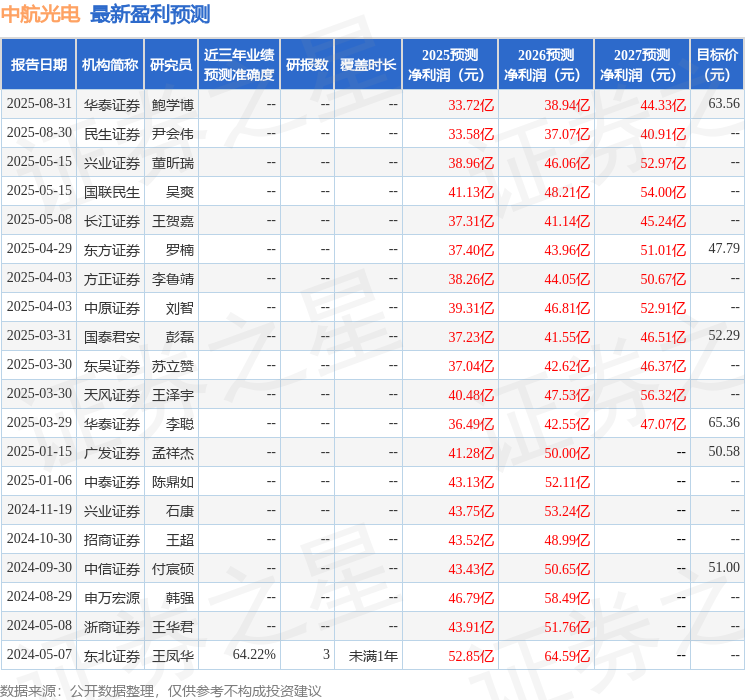Image resolution: width=745 pixels, height=700 pixels.
Task: Click the 2026预测净利润 column header
Action: [x=546, y=65]
